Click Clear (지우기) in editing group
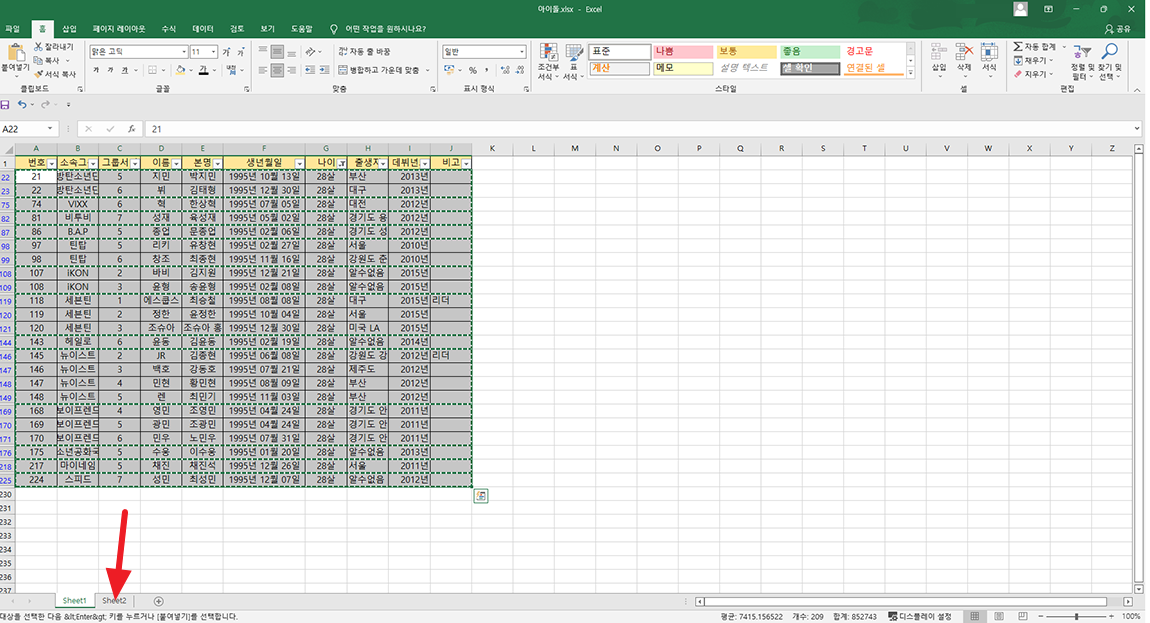Screen dimensions: 1150x623 tap(1033, 73)
